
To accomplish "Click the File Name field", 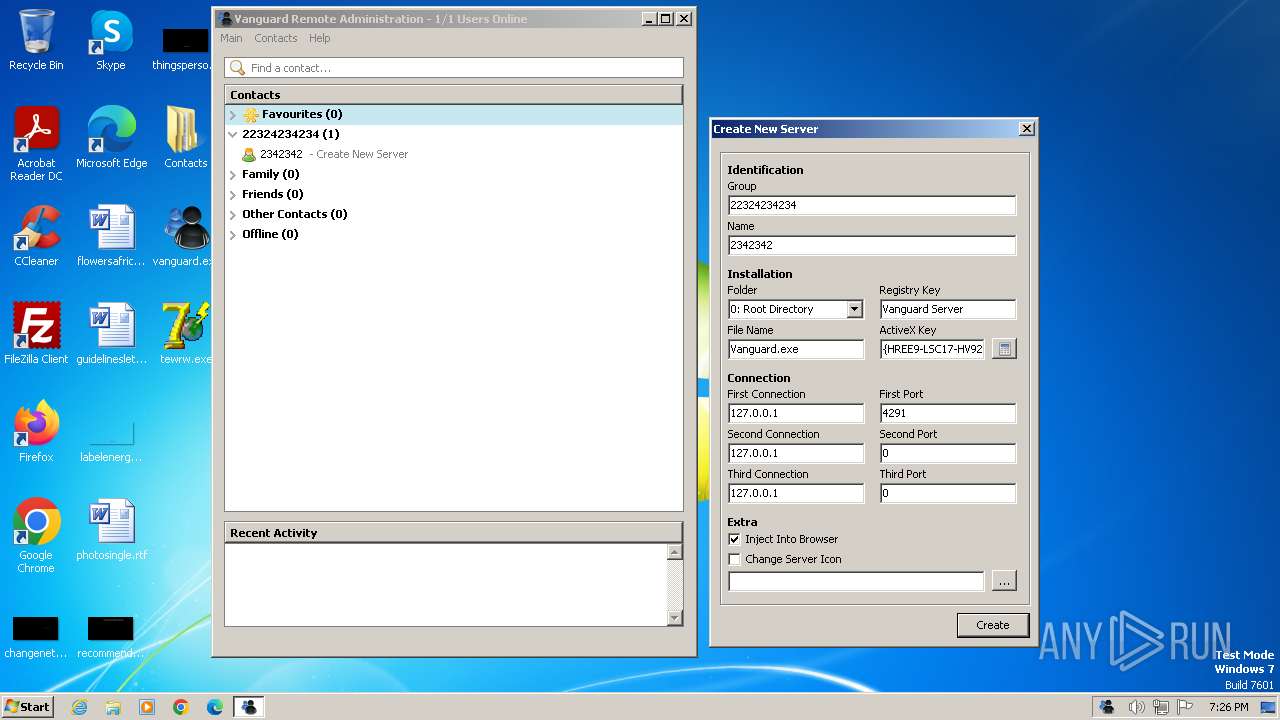I will (796, 349).
